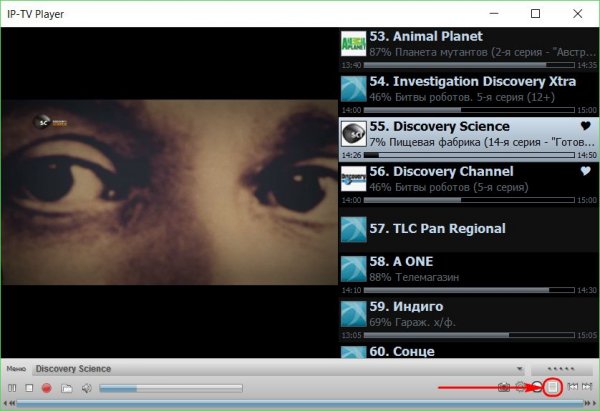Image resolution: width=600 pixels, height=411 pixels.
Task: Switch to the next channel
Action: click(589, 388)
